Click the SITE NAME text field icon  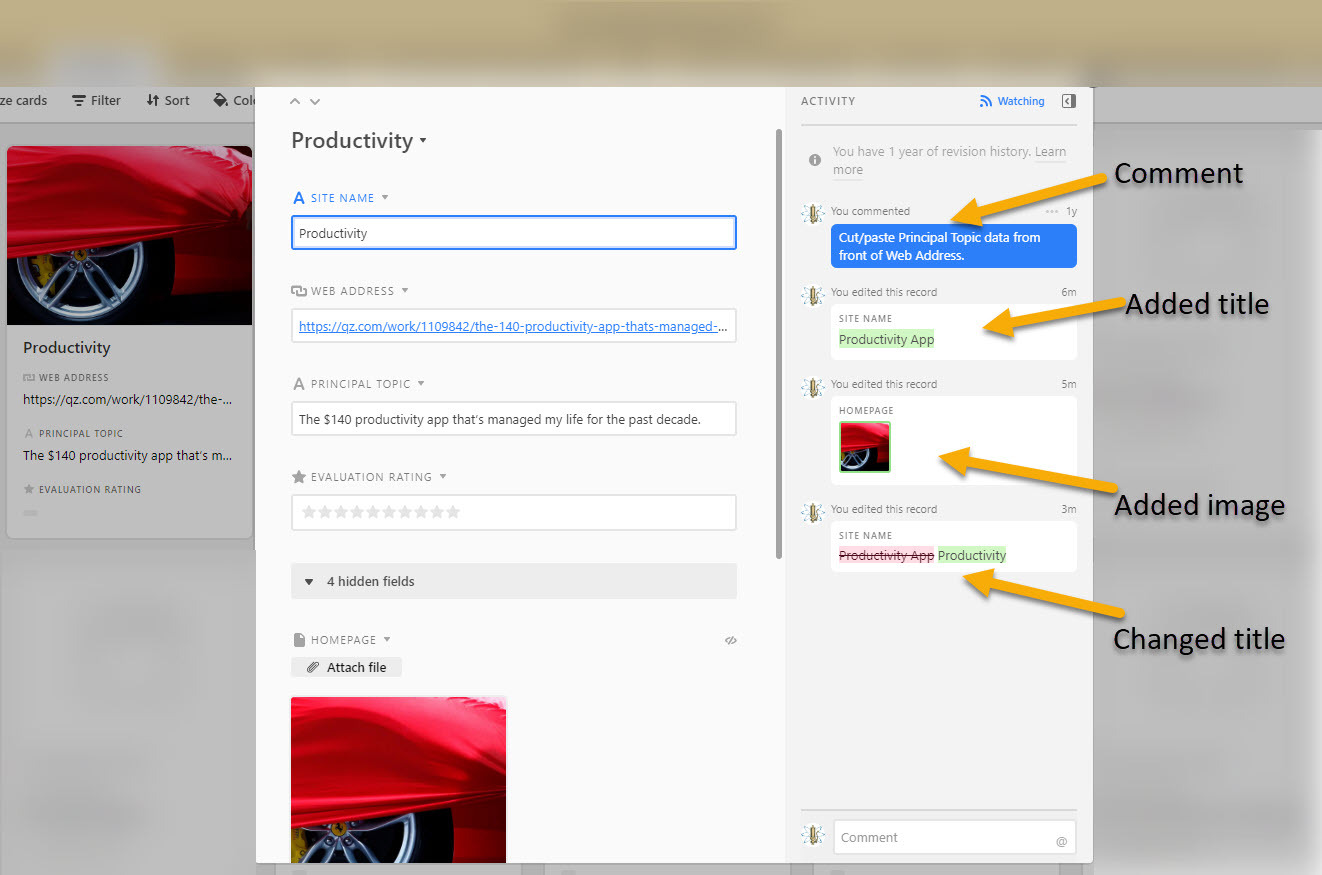coord(298,198)
